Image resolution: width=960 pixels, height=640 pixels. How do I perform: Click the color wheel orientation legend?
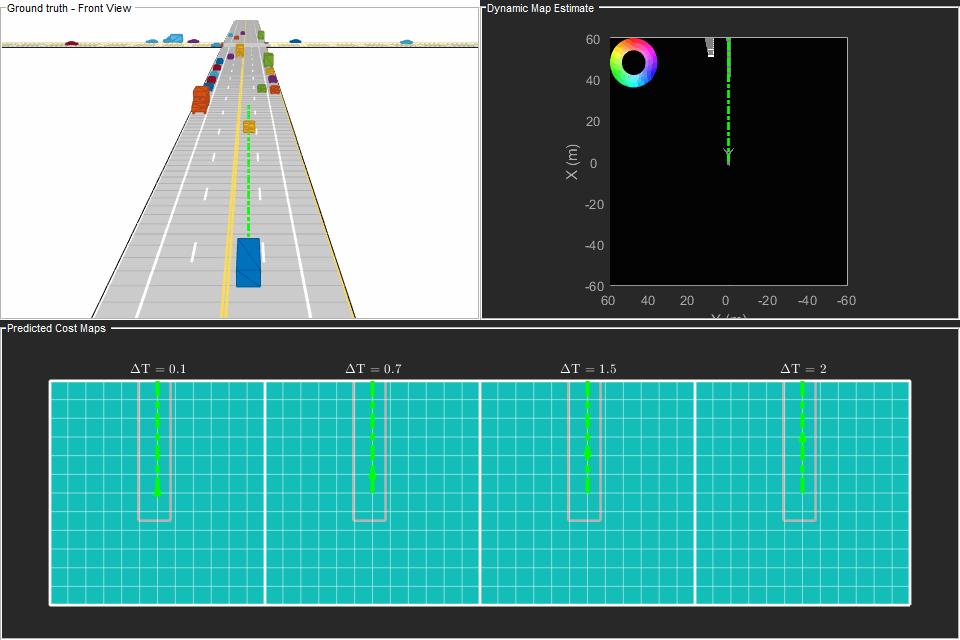coord(632,64)
